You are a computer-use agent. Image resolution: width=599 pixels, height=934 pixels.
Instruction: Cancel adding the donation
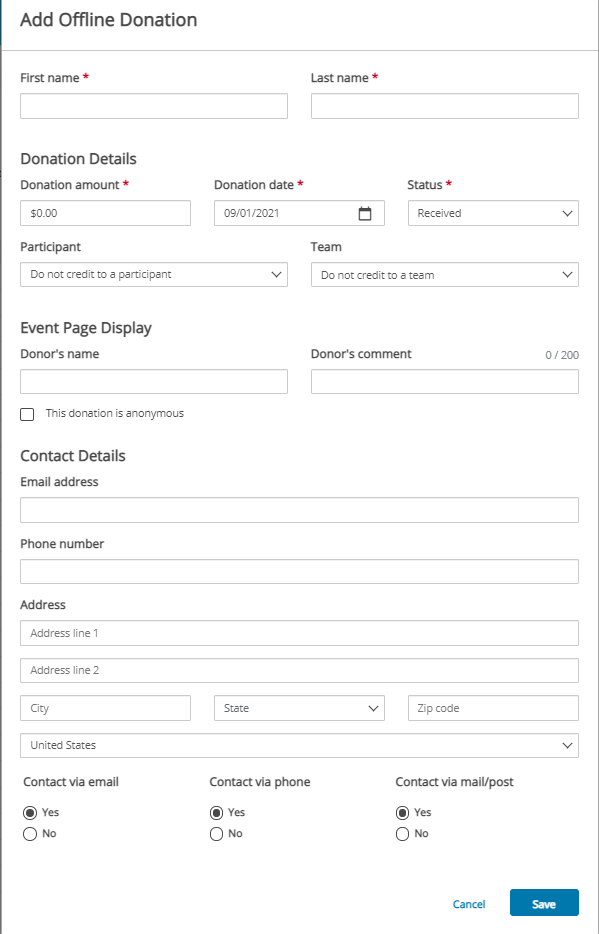(x=469, y=904)
